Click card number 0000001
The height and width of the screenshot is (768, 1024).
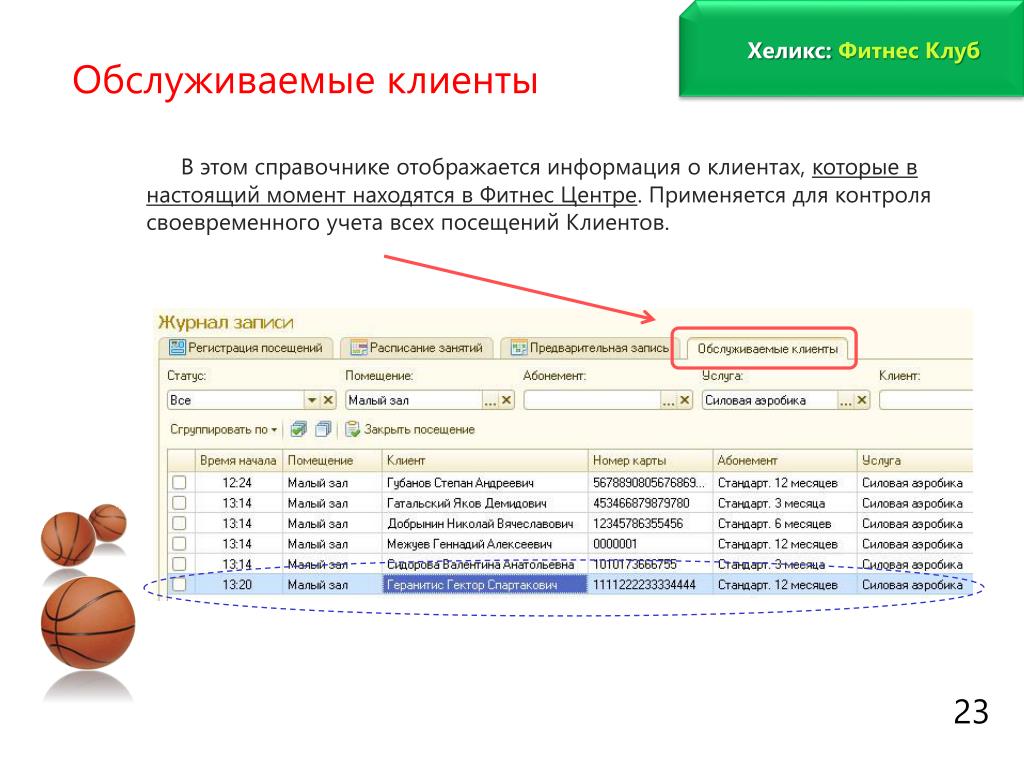click(615, 543)
